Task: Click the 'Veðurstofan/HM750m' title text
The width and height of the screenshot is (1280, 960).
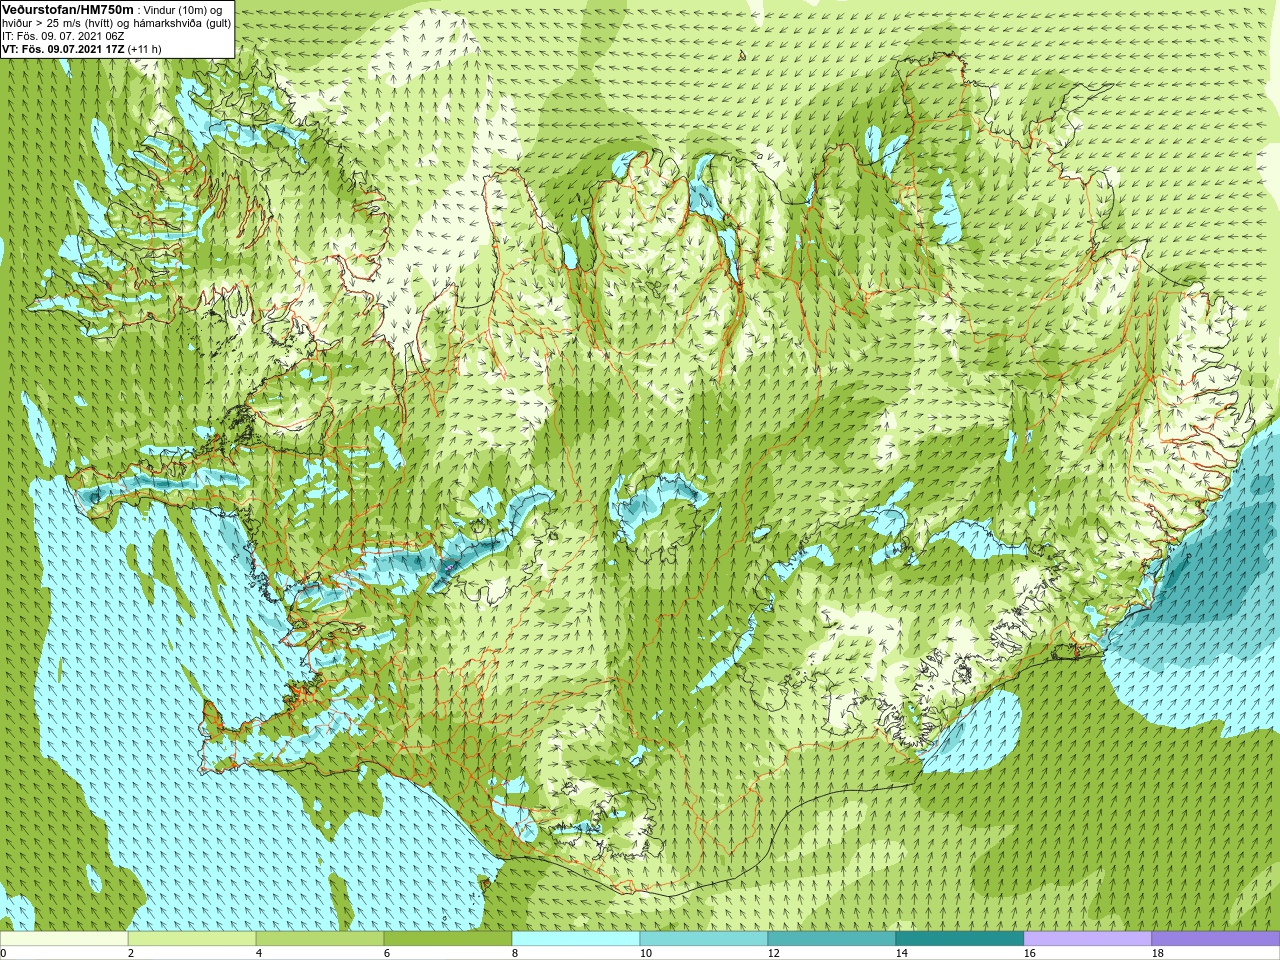Action: (68, 9)
